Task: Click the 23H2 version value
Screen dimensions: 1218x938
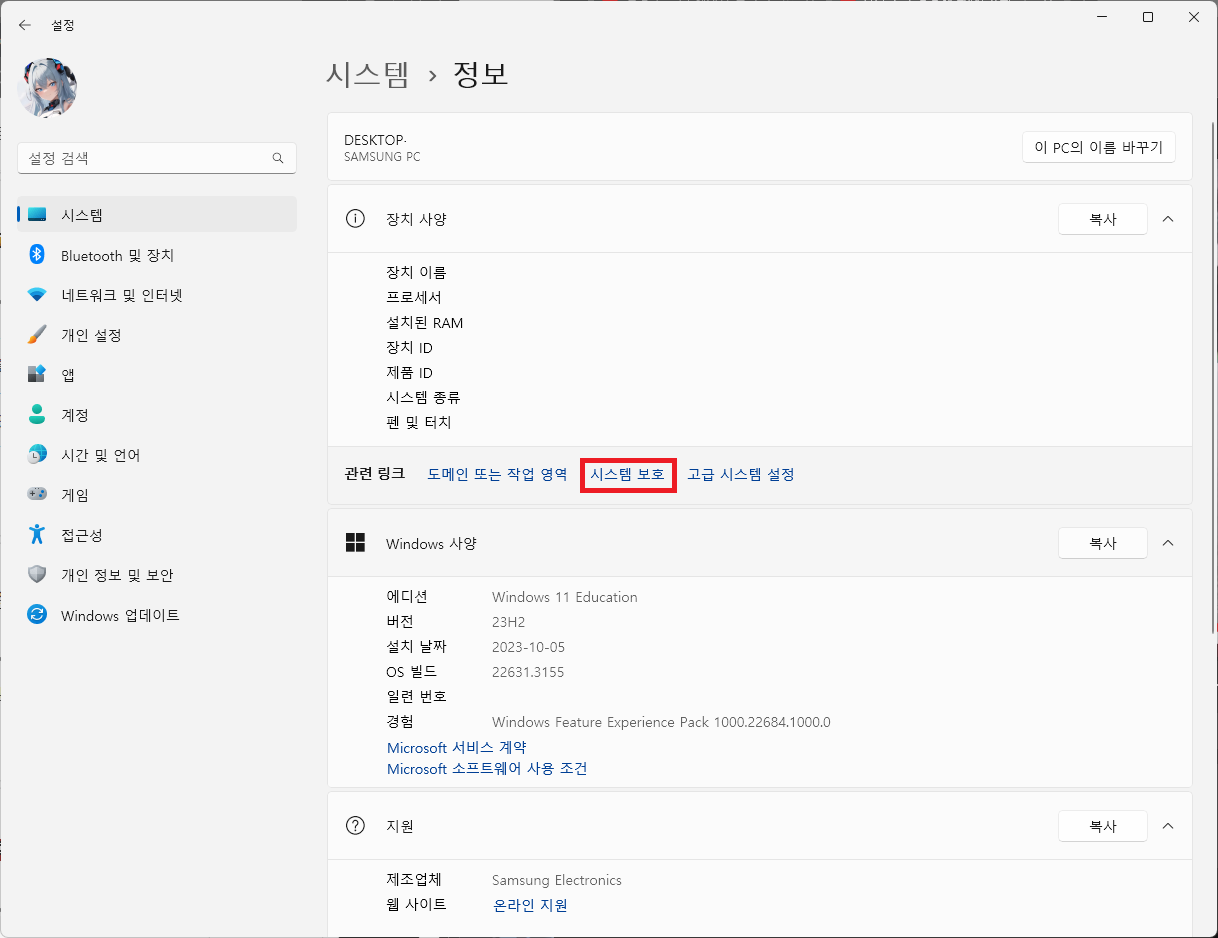Action: coord(508,622)
